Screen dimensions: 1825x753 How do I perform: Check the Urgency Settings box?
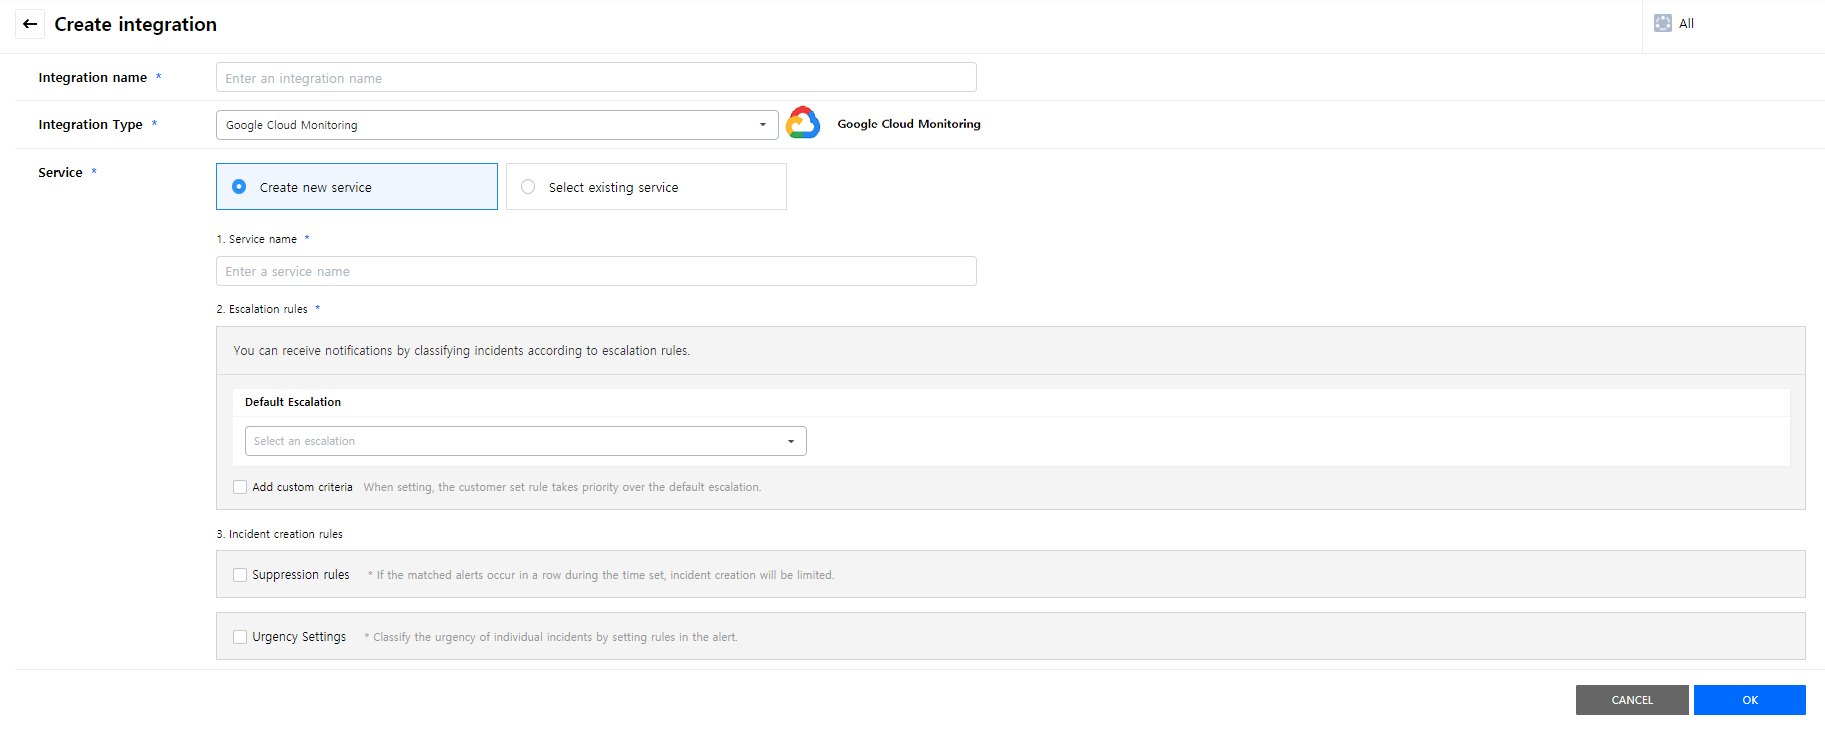point(240,637)
